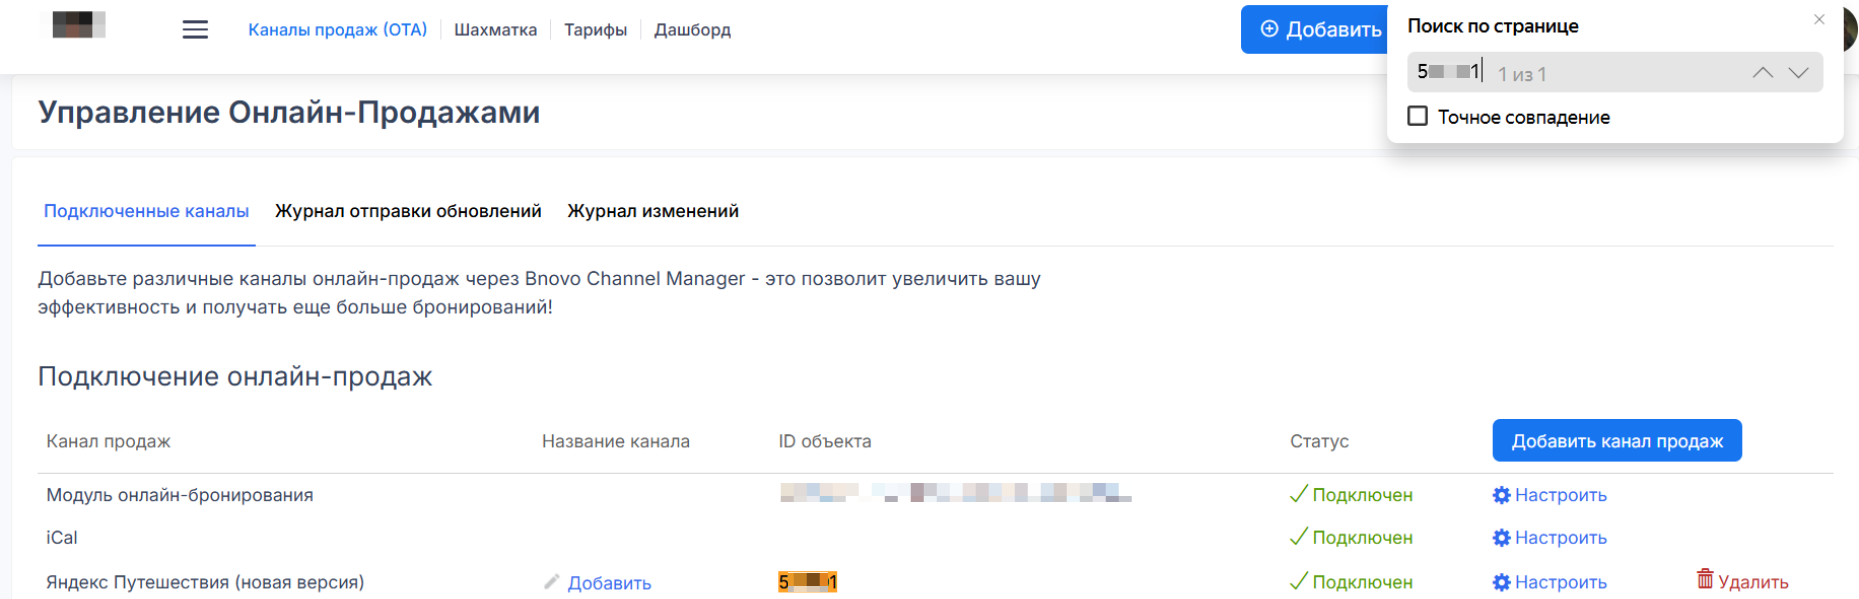
Task: Go to Дашборд in navigation
Action: (x=692, y=30)
